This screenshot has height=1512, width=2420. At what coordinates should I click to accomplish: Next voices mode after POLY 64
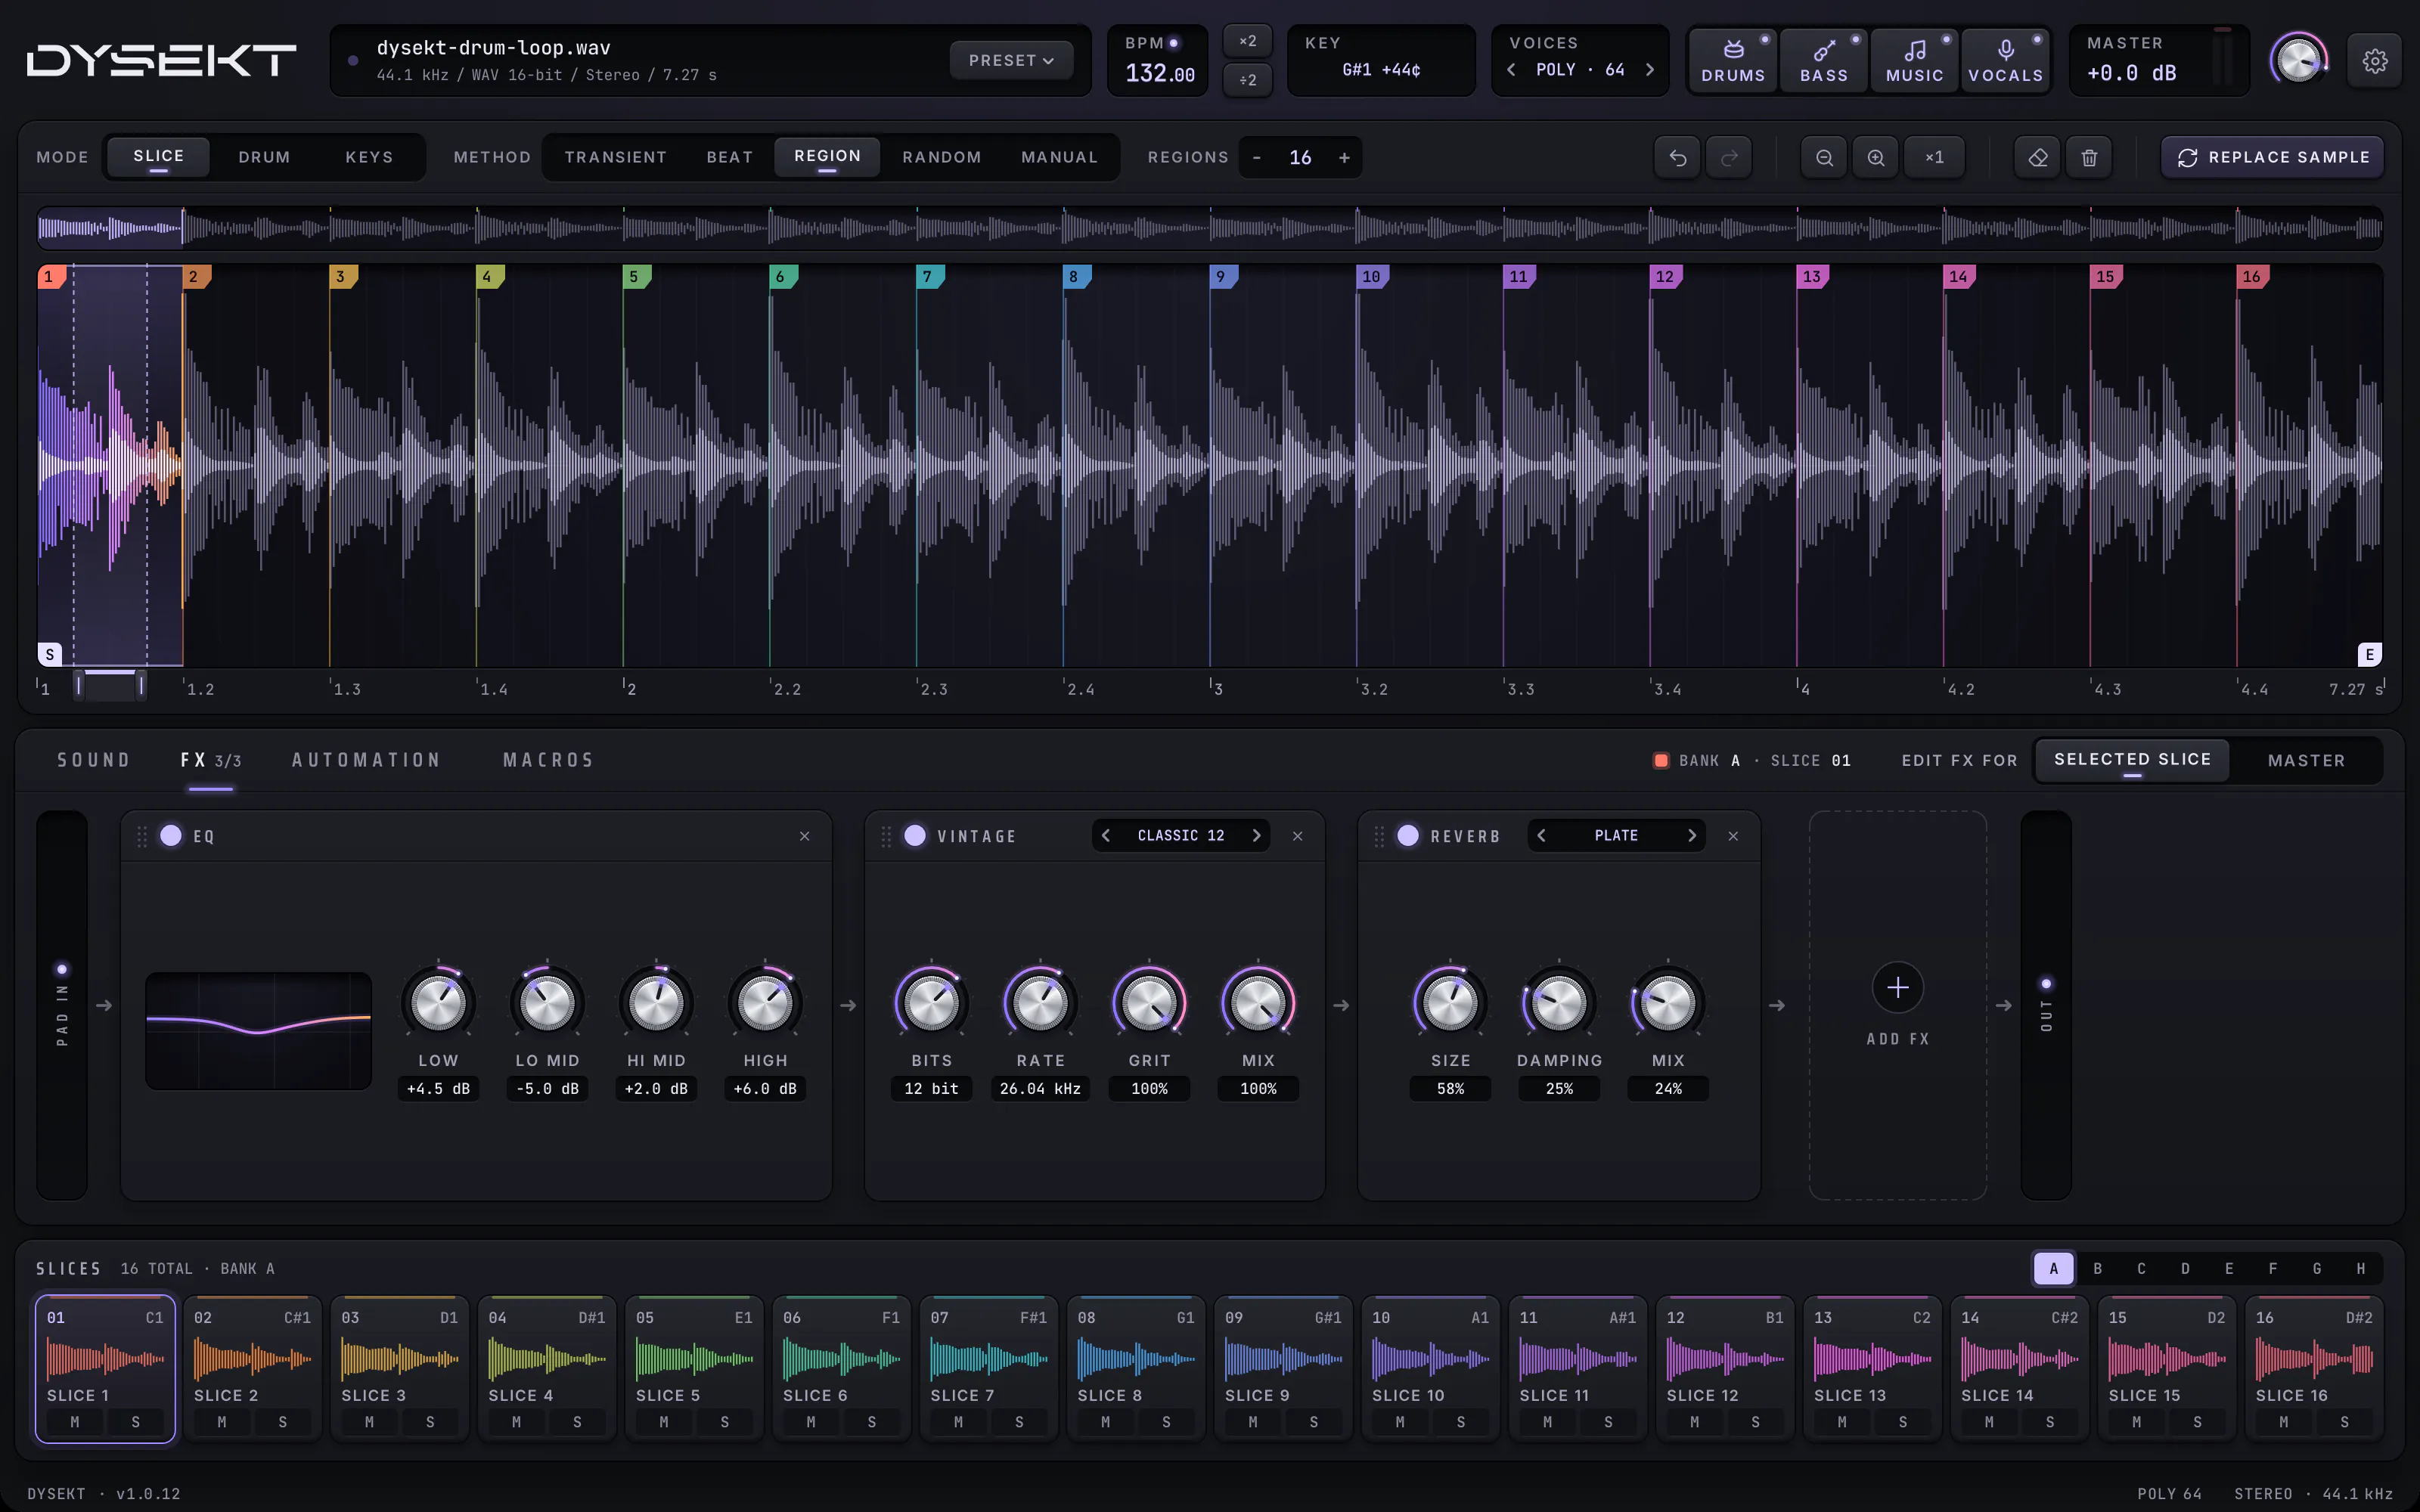(1649, 70)
